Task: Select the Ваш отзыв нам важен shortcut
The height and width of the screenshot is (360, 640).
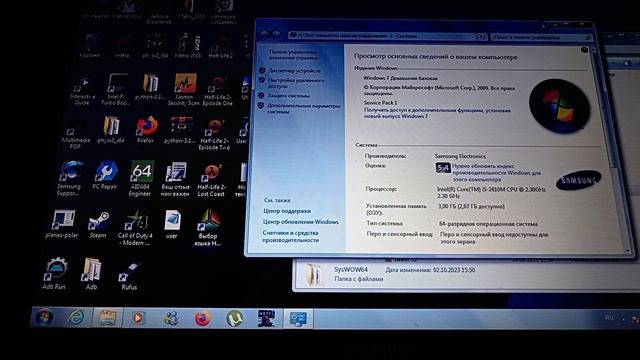Action: pyautogui.click(x=176, y=180)
